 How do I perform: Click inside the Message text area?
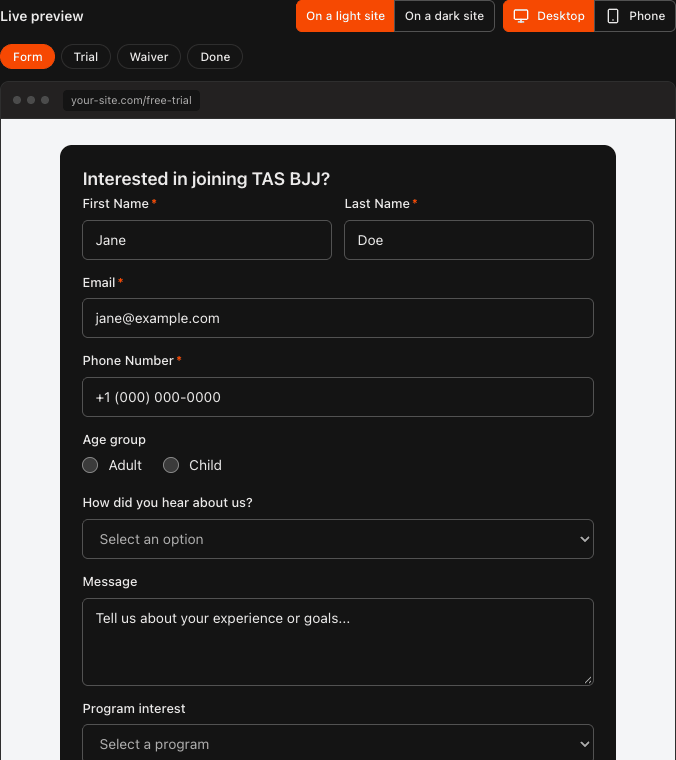[x=338, y=642]
